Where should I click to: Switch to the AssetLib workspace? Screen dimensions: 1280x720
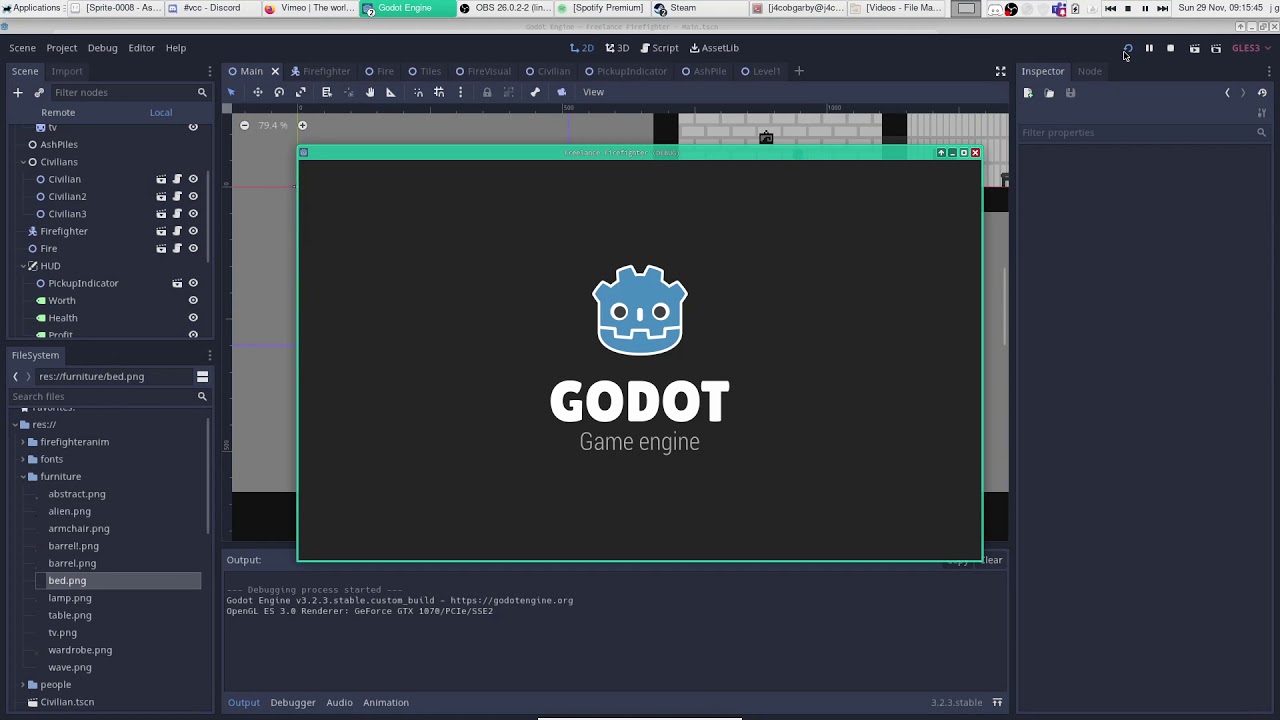(714, 48)
